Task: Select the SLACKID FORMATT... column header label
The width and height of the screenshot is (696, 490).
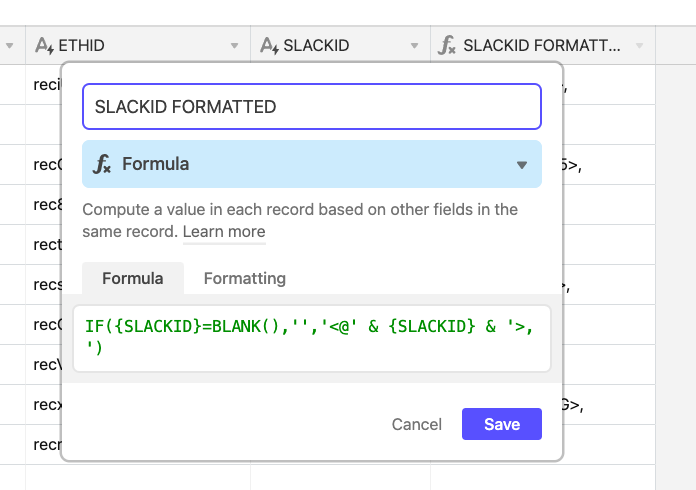Action: click(542, 45)
